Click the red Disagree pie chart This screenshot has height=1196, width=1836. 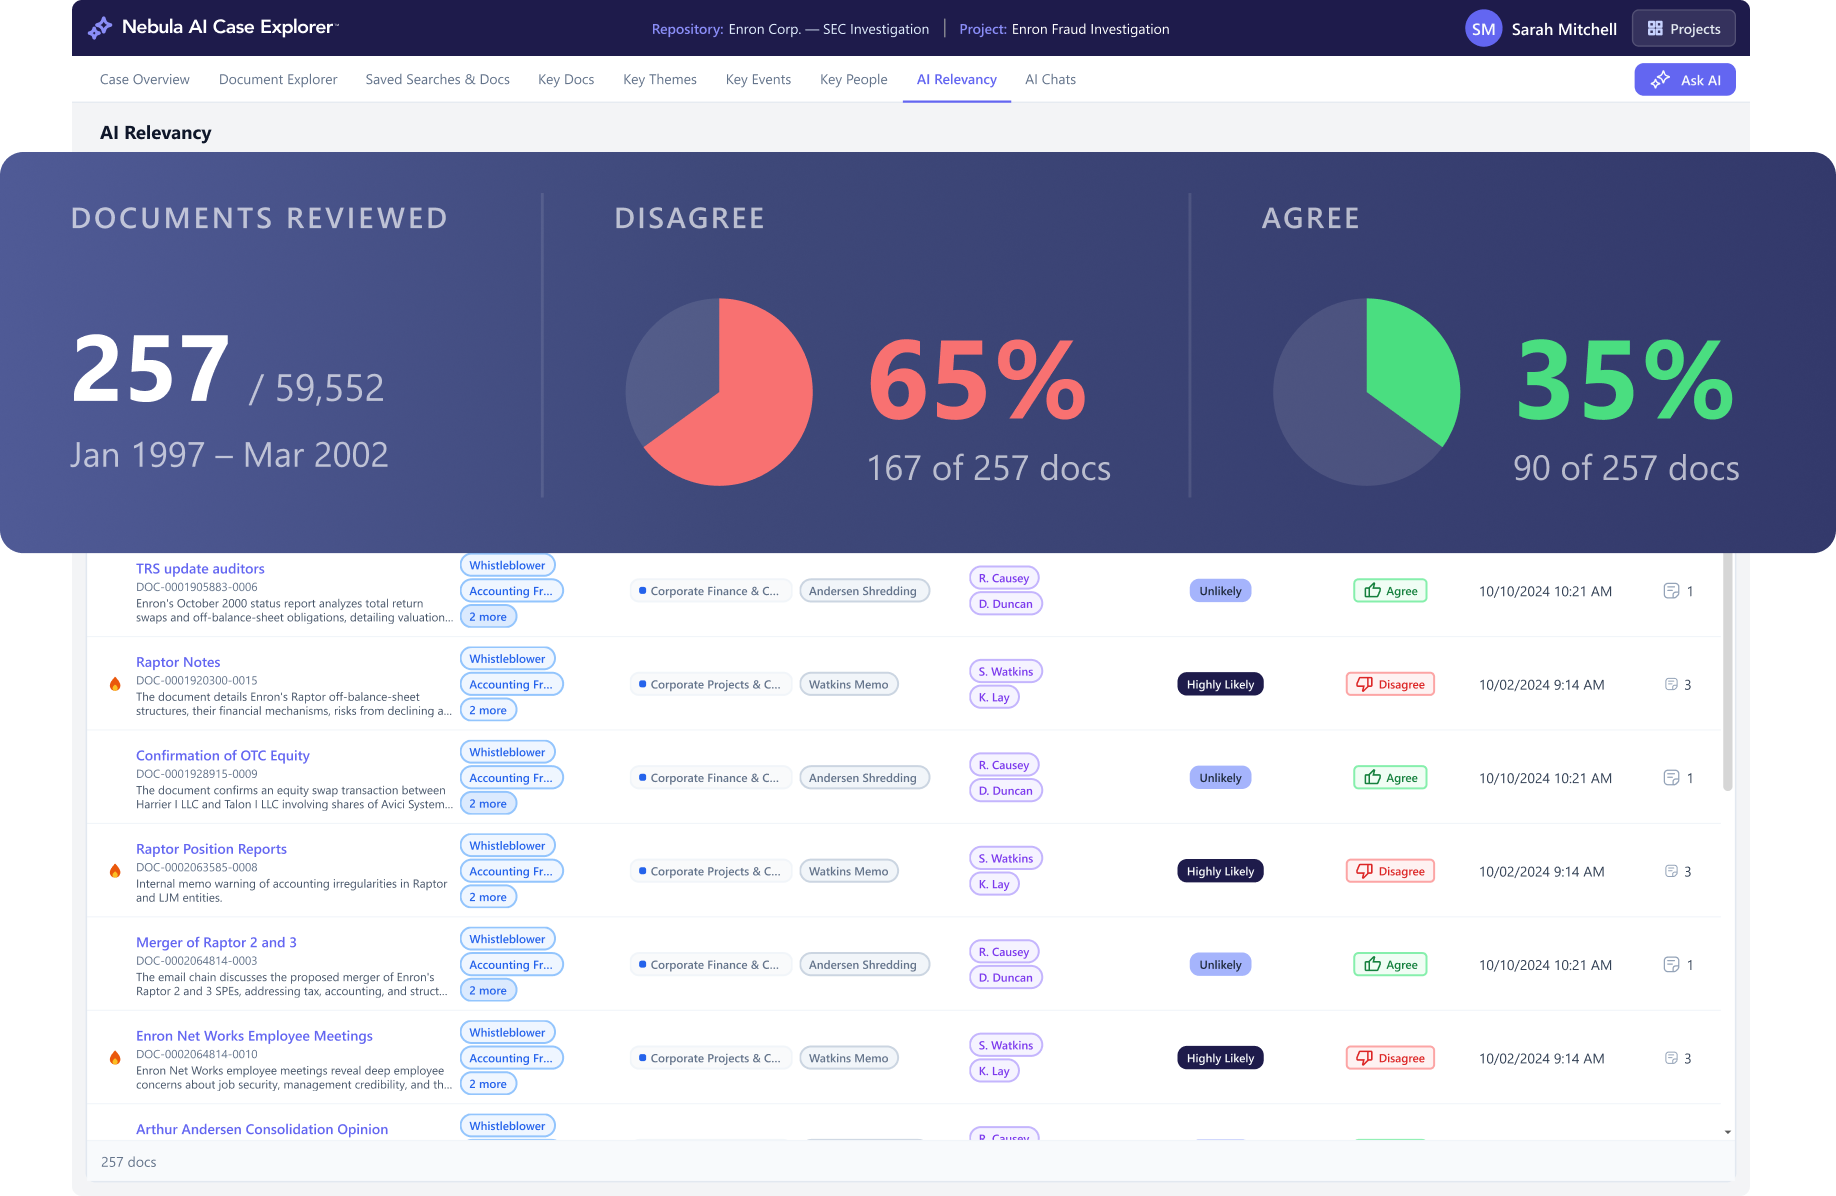(719, 392)
